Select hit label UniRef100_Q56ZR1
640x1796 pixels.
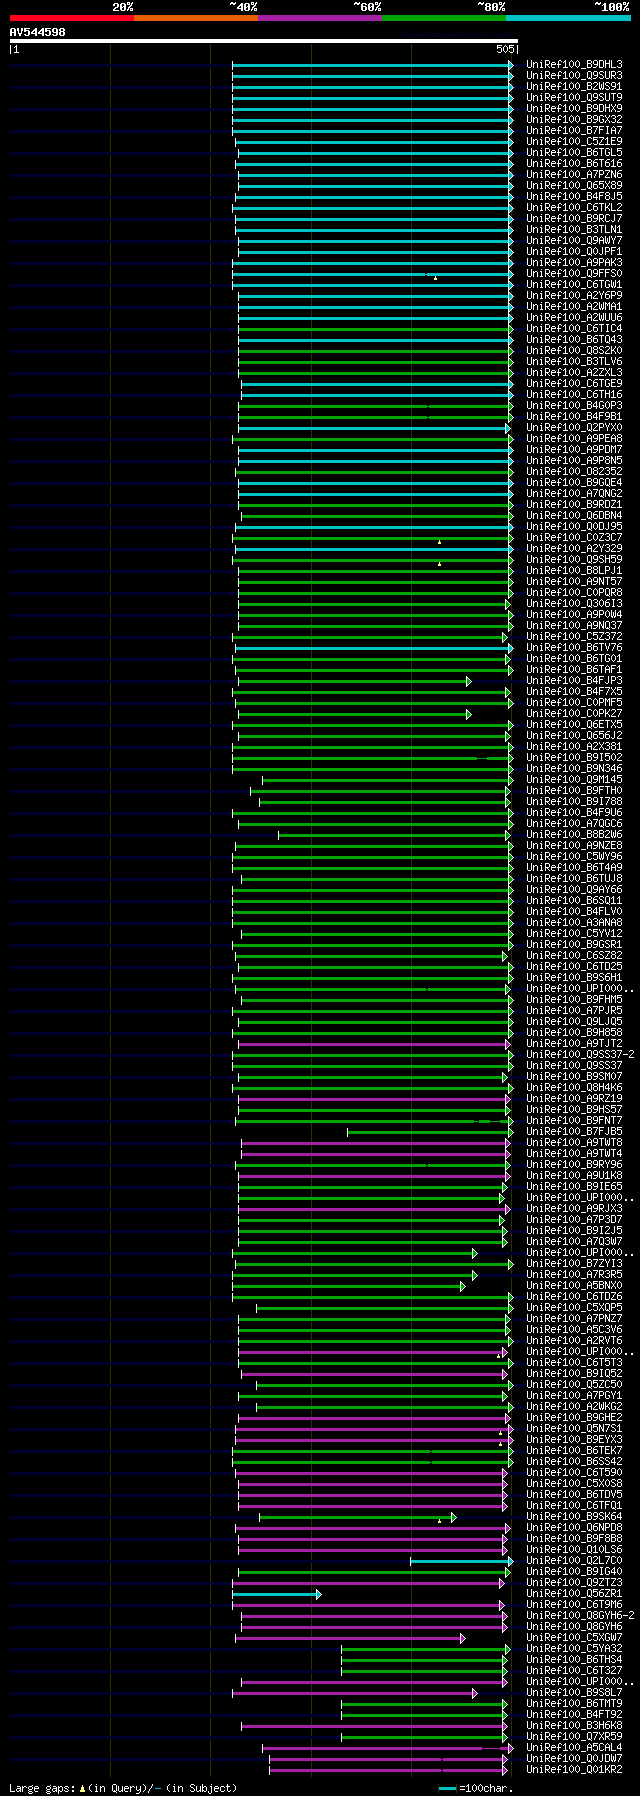[x=574, y=1594]
